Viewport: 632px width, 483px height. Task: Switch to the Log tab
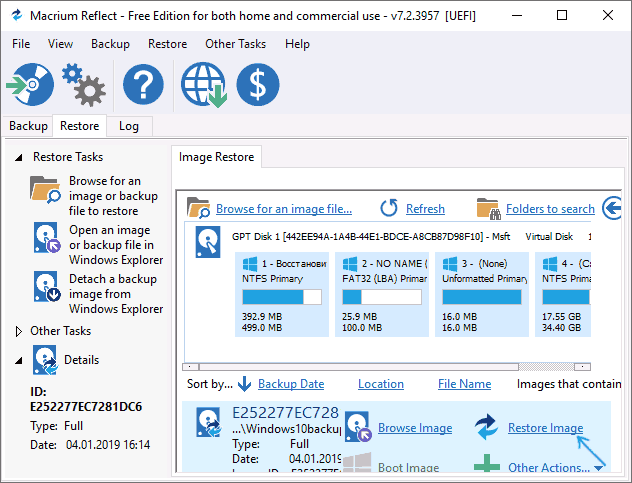tap(128, 126)
